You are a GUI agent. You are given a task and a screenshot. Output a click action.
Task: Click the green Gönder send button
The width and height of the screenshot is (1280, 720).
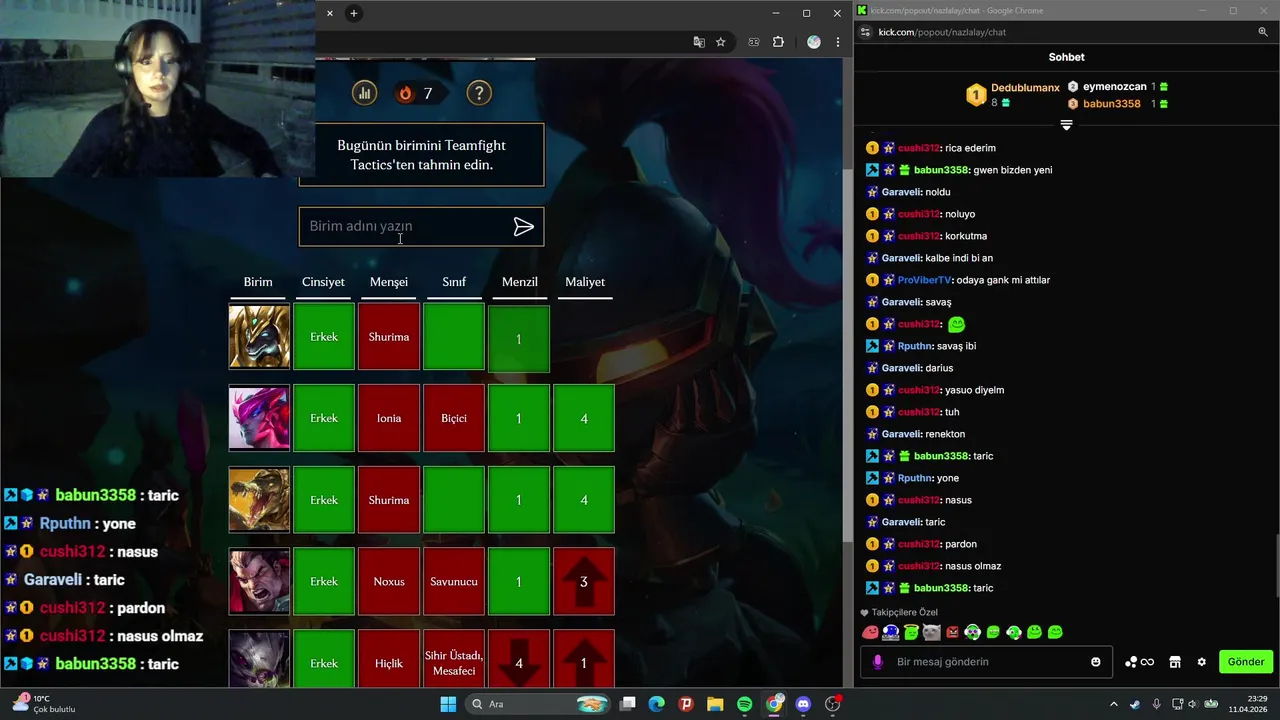click(x=1246, y=662)
